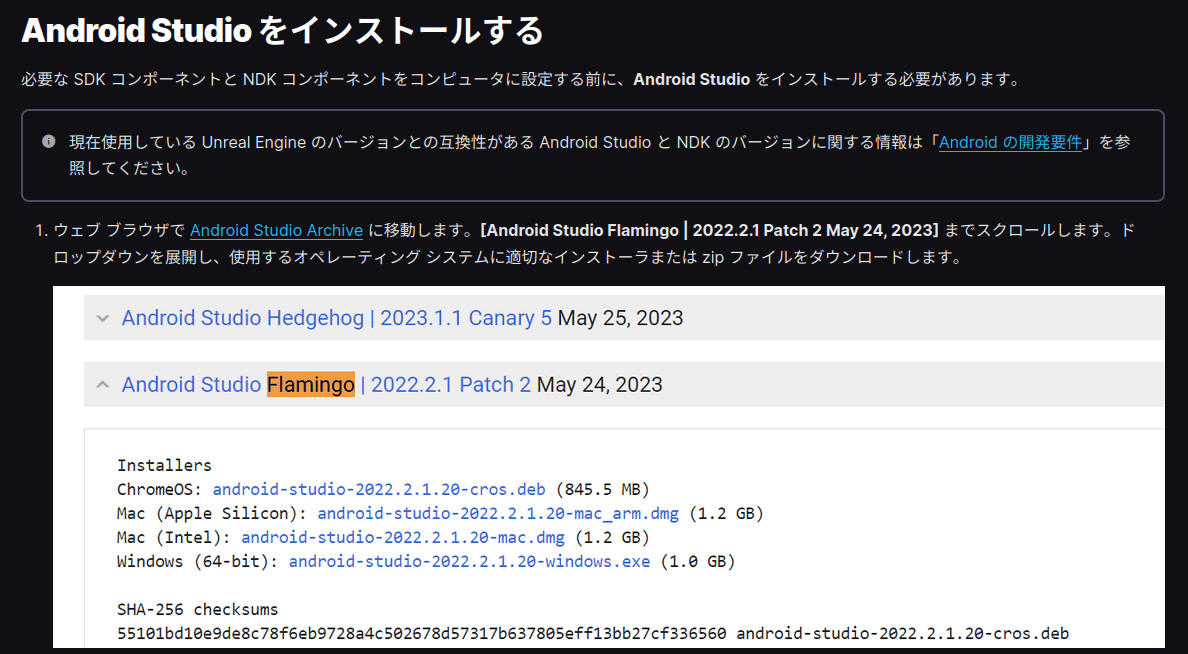
Task: Click the bold Android Studio Flamingo text in step 1
Action: point(709,230)
